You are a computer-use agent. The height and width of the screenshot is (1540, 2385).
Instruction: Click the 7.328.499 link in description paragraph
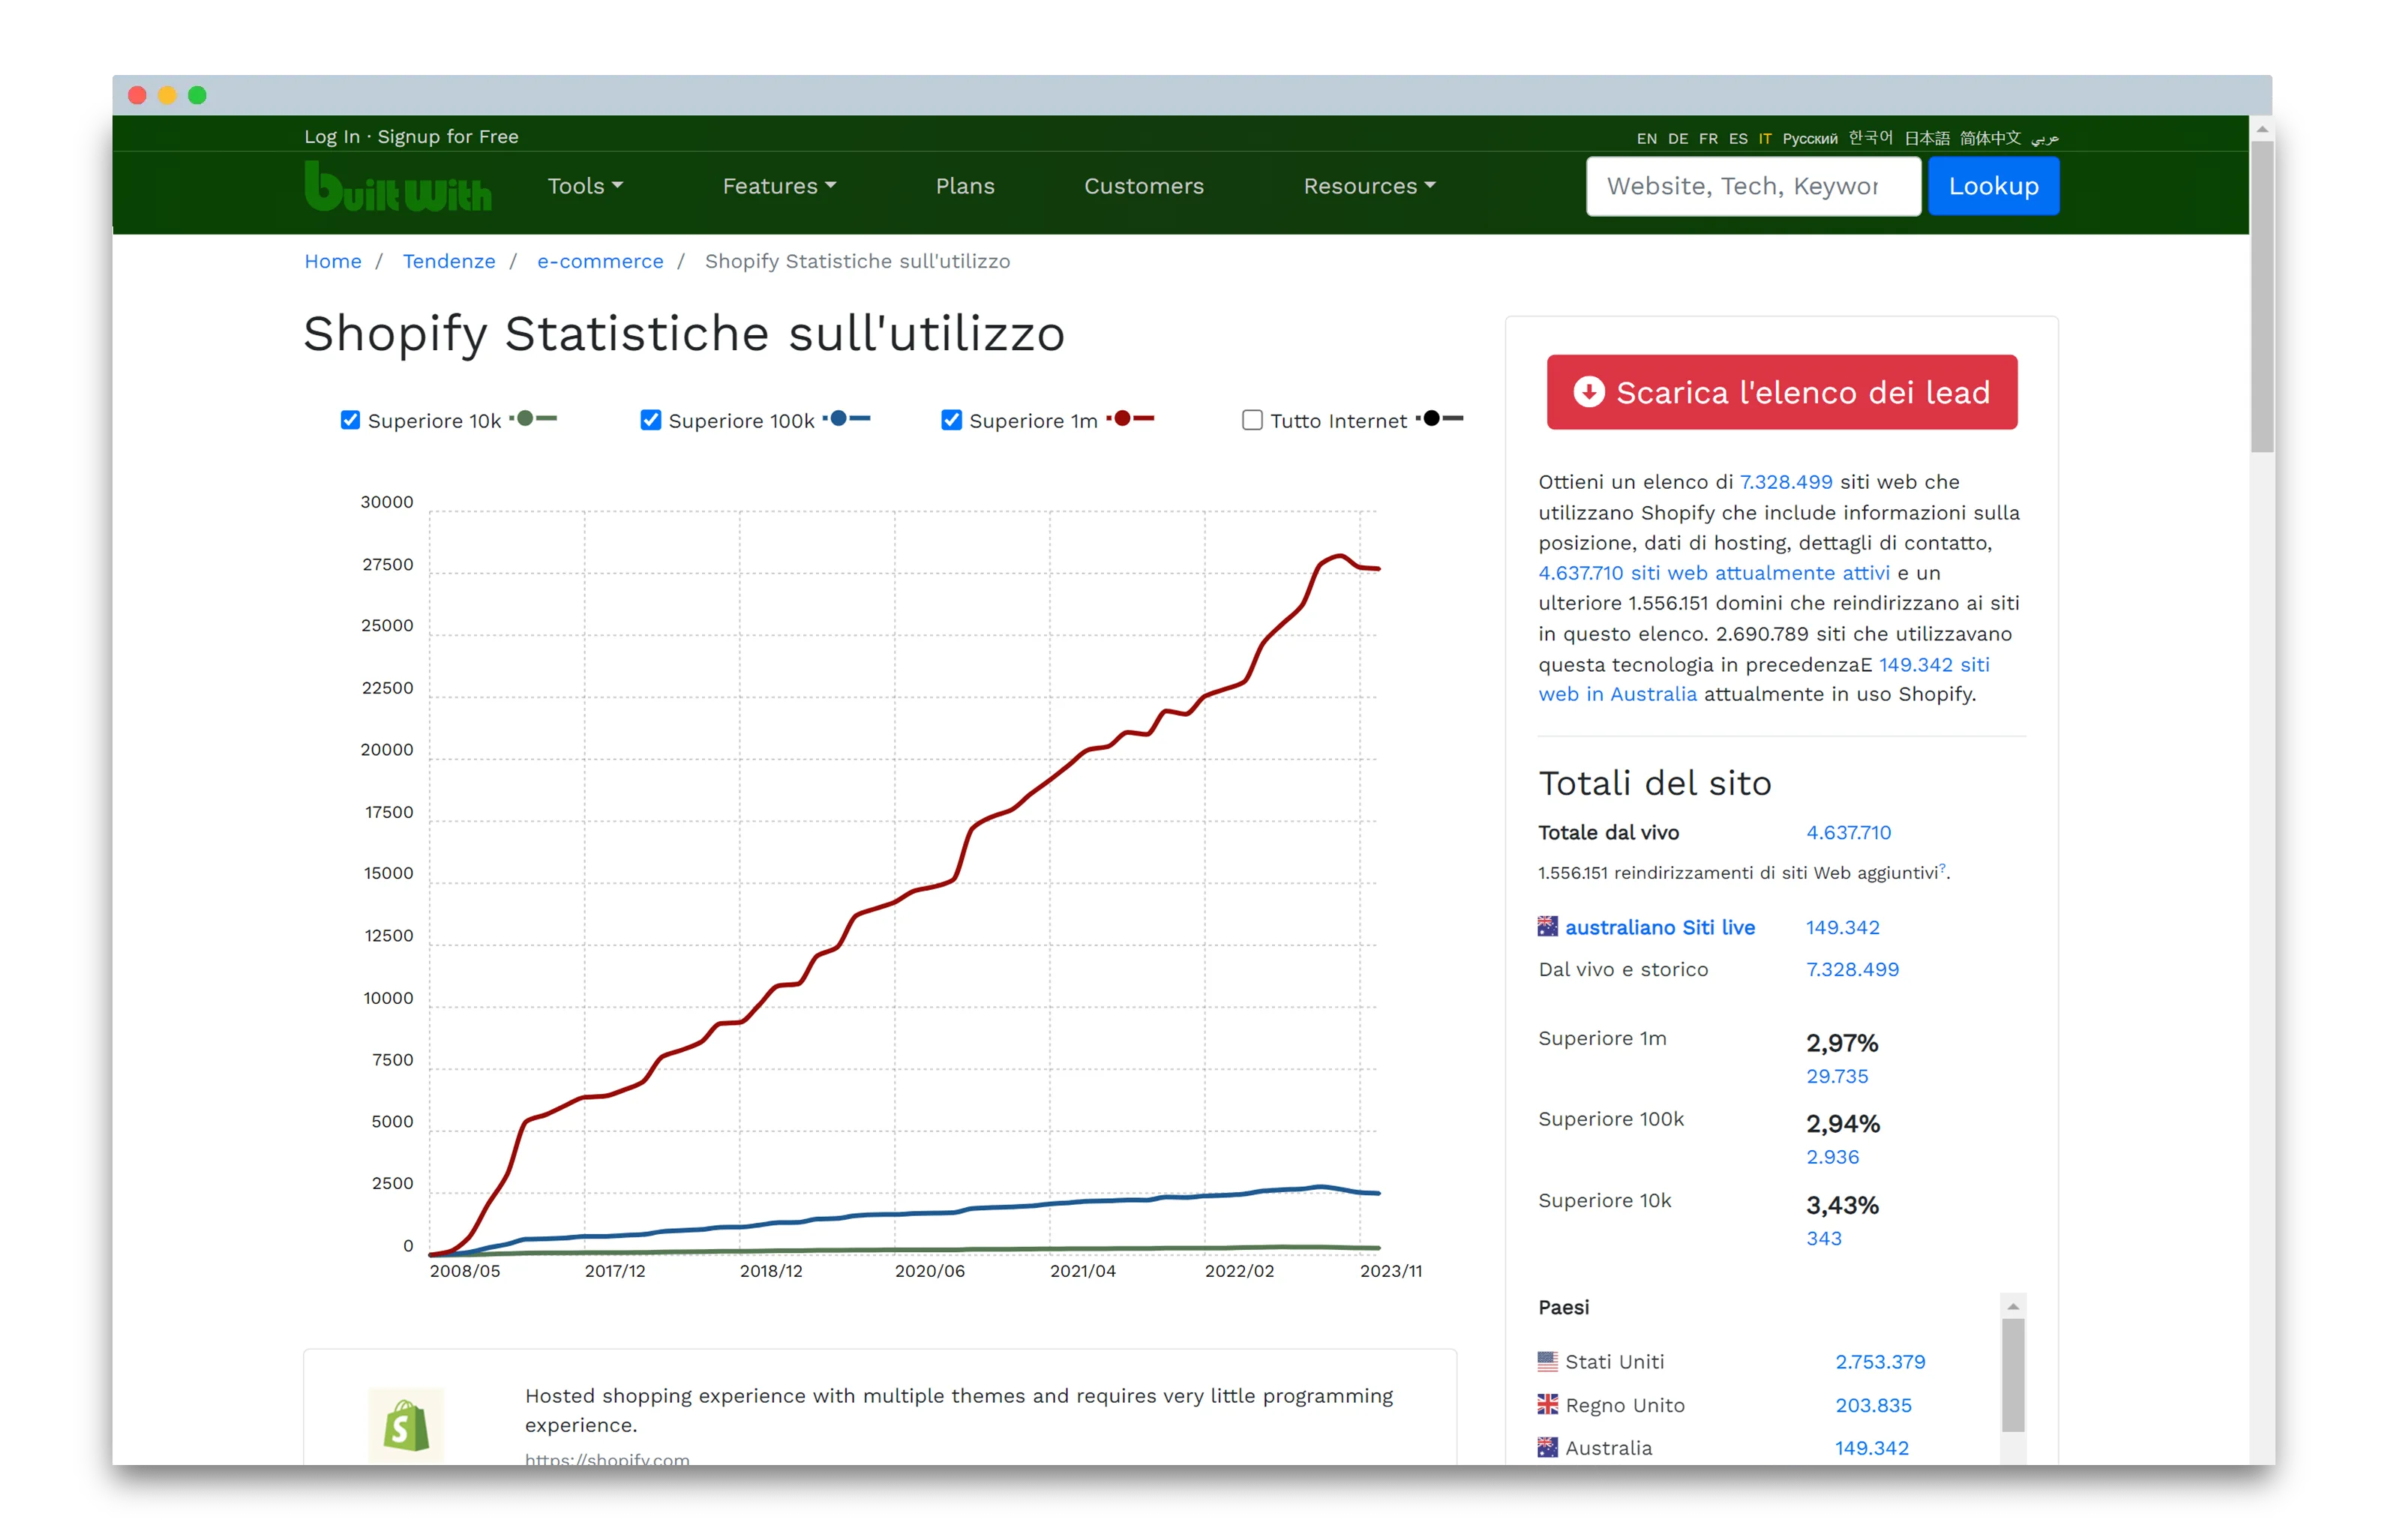(1785, 481)
